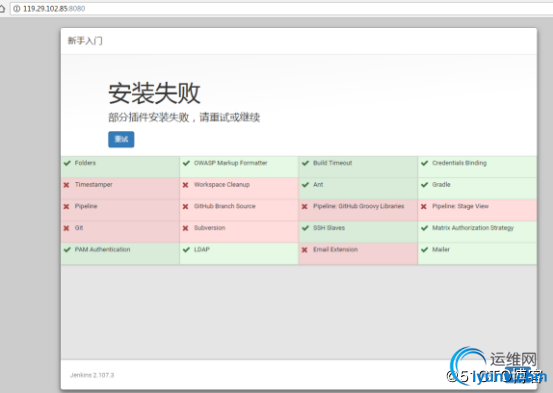
Task: Click the check icon for Credentials Binding
Action: pyautogui.click(x=425, y=163)
